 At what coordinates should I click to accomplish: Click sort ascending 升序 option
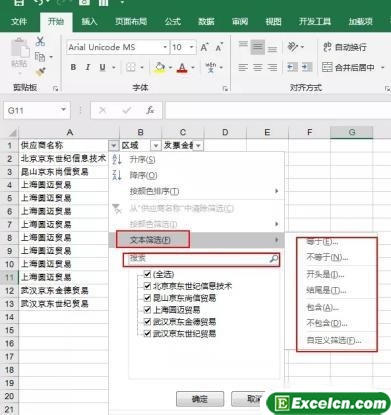[x=142, y=160]
